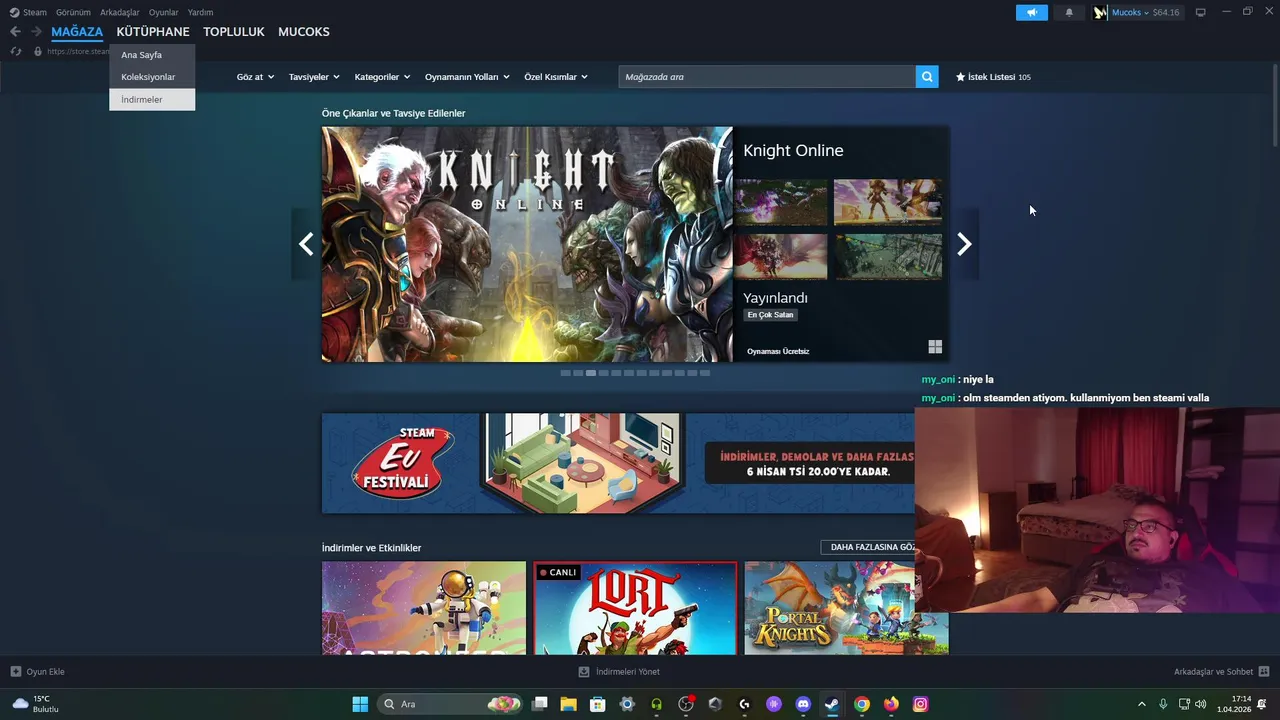
Task: Open Microsoft Store from the taskbar
Action: 598,704
